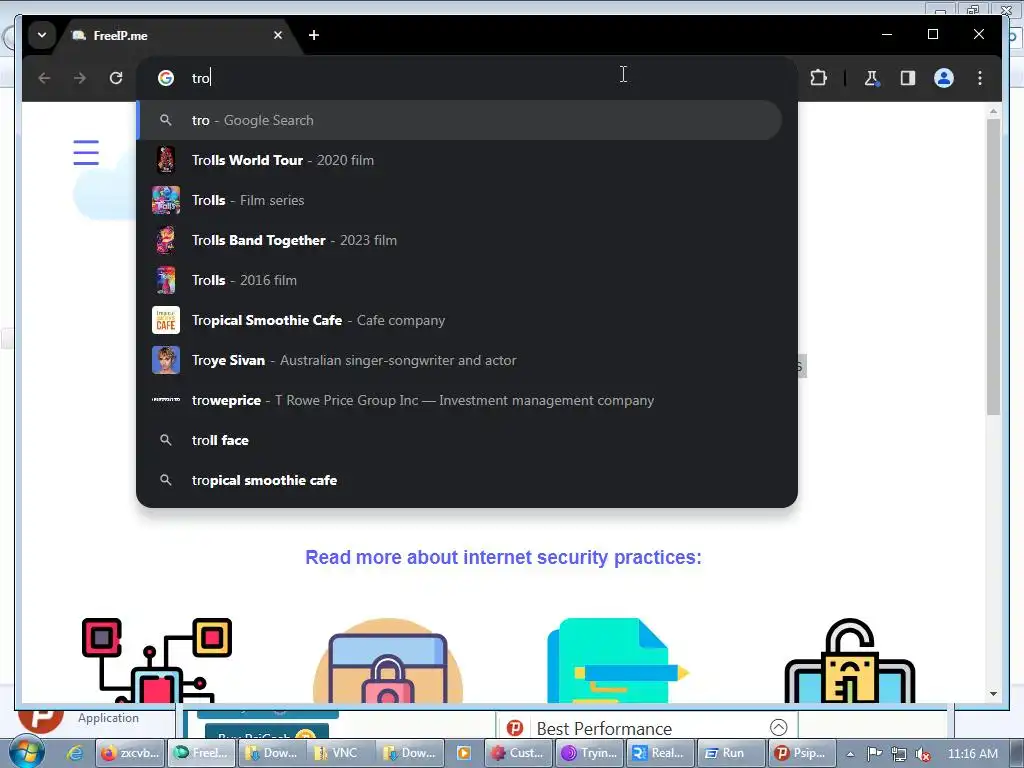Choose Tropical Smoothie Cafe company suggestion
The height and width of the screenshot is (768, 1024).
point(460,321)
